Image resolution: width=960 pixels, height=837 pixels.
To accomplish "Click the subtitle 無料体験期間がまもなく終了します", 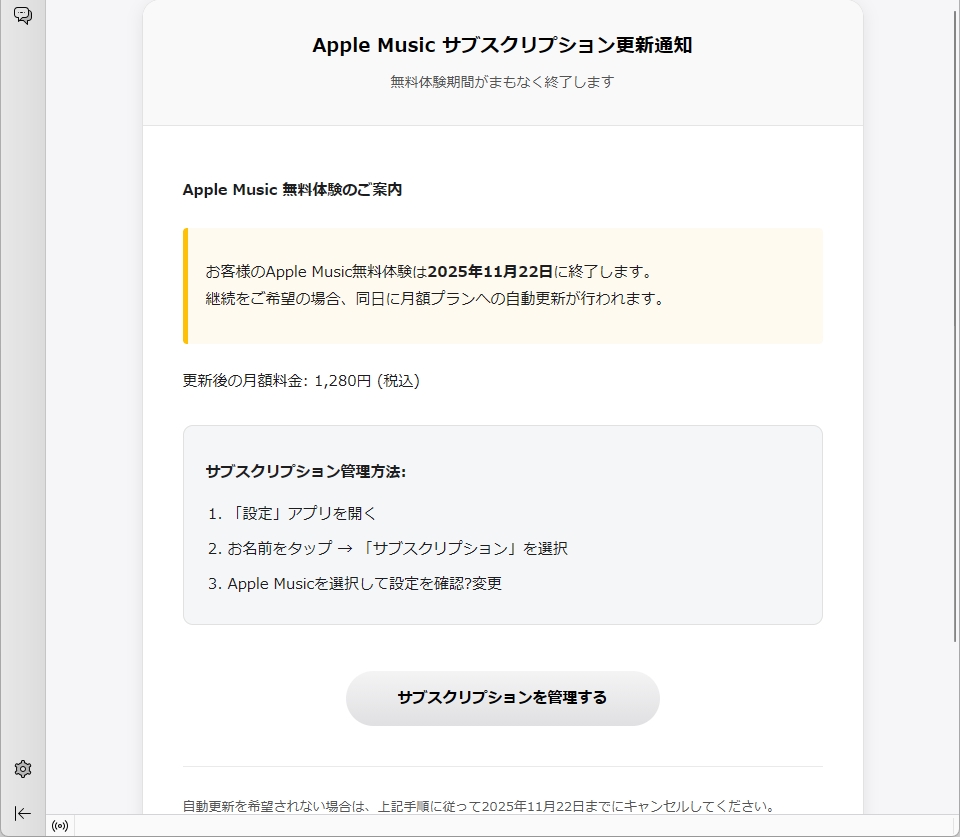I will point(502,82).
